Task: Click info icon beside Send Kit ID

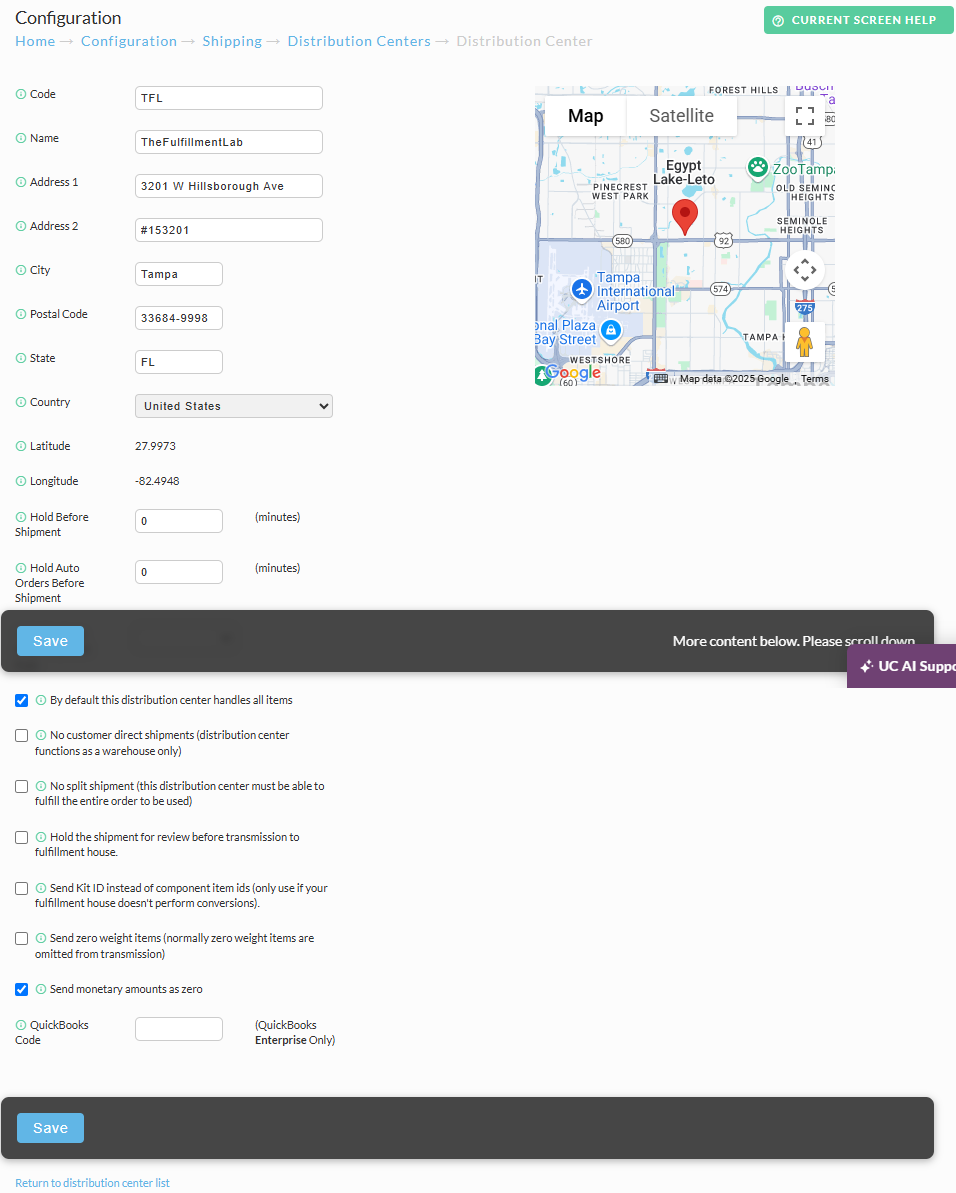Action: [x=41, y=889]
